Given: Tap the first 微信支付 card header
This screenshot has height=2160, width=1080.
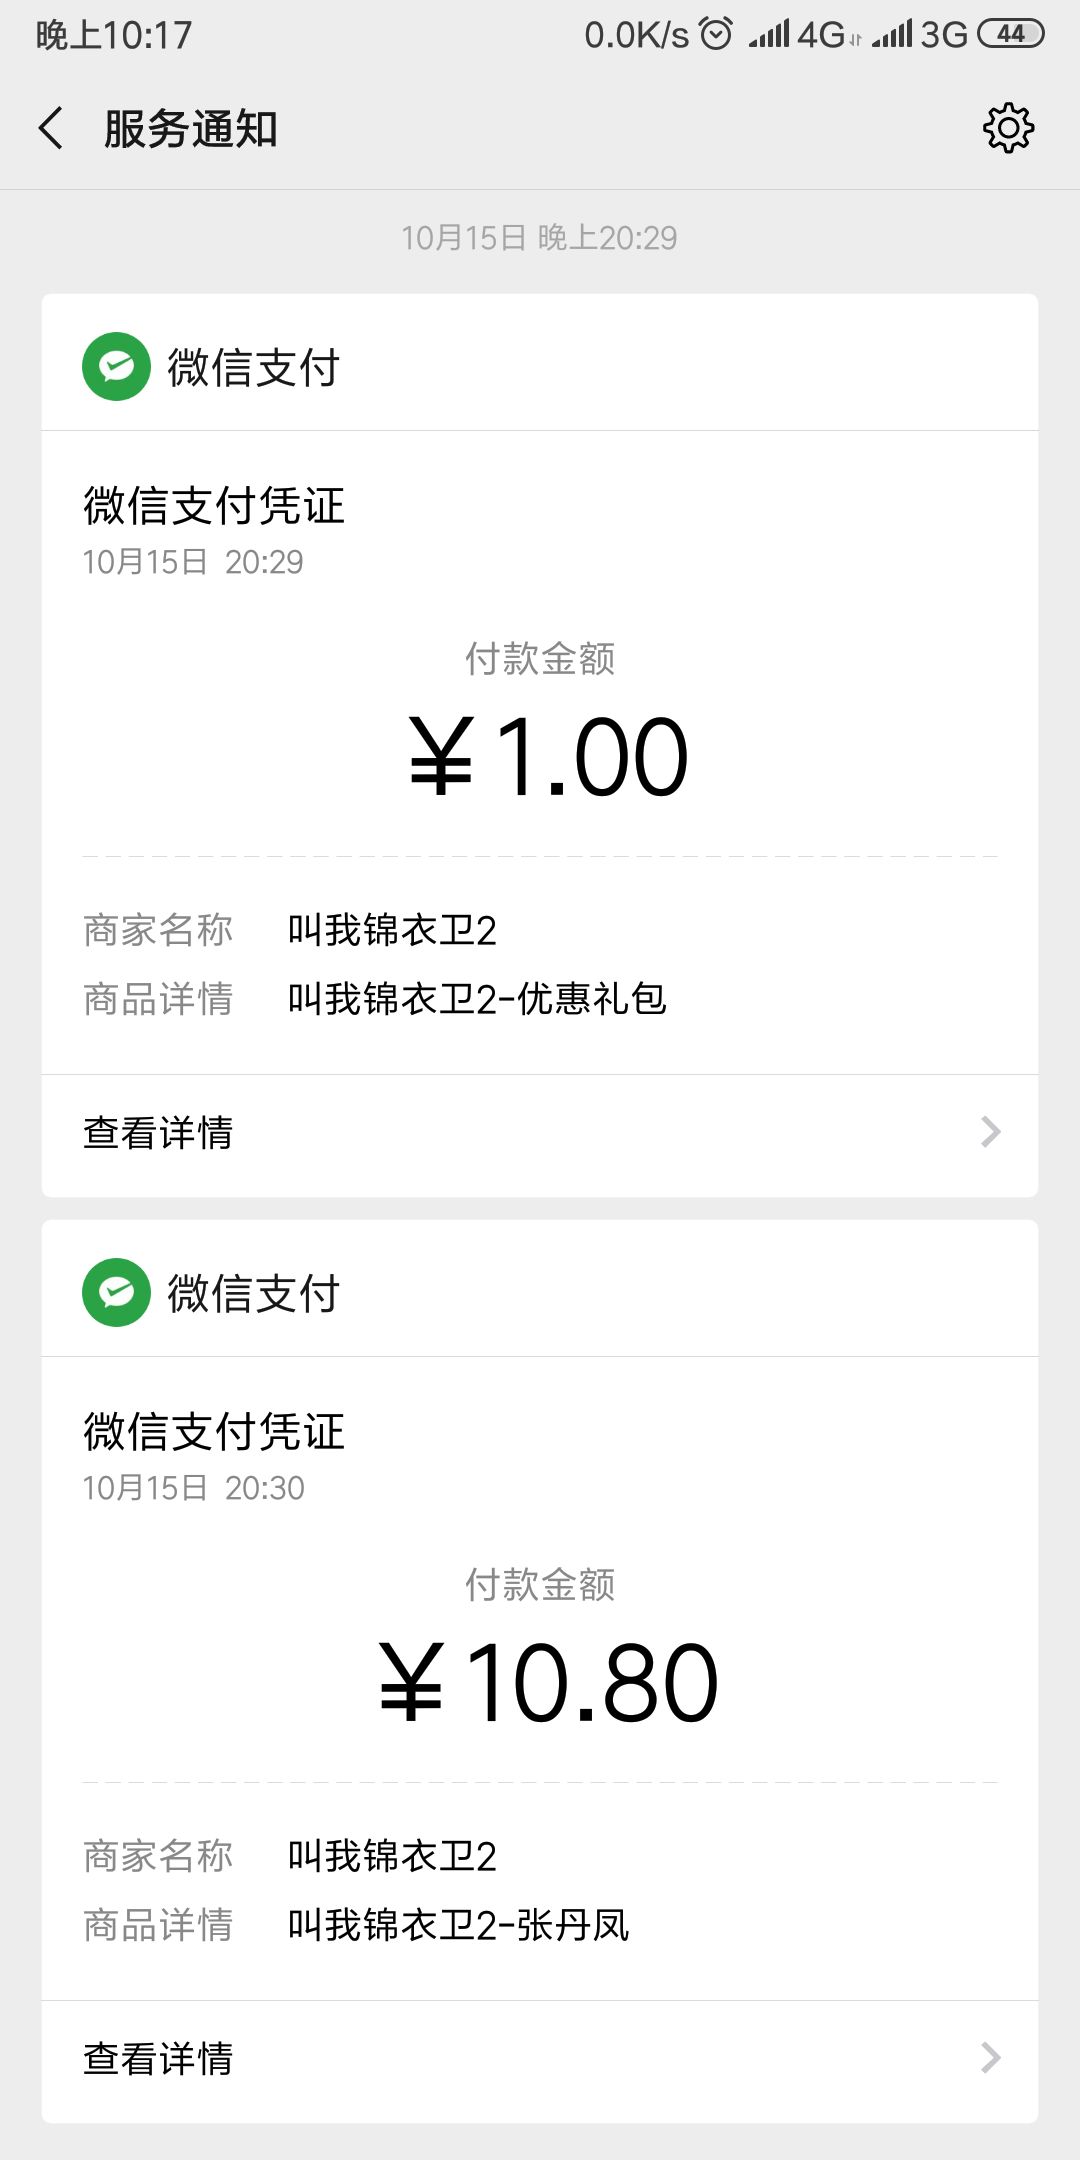Looking at the screenshot, I should (253, 367).
